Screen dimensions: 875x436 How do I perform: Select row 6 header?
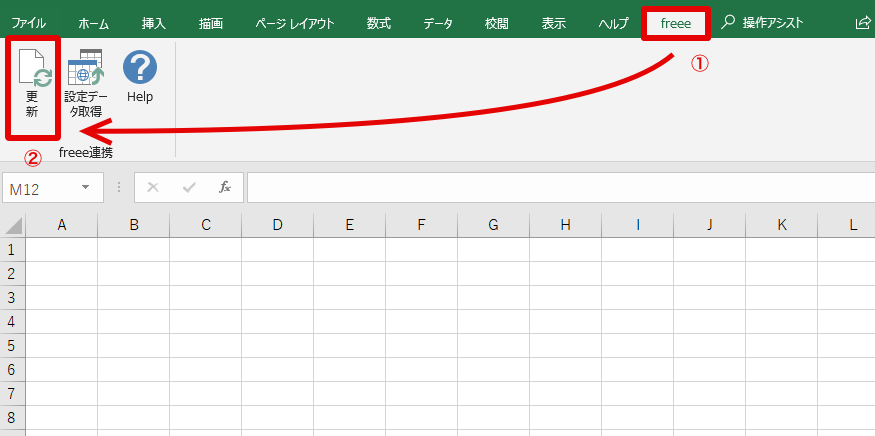12,370
